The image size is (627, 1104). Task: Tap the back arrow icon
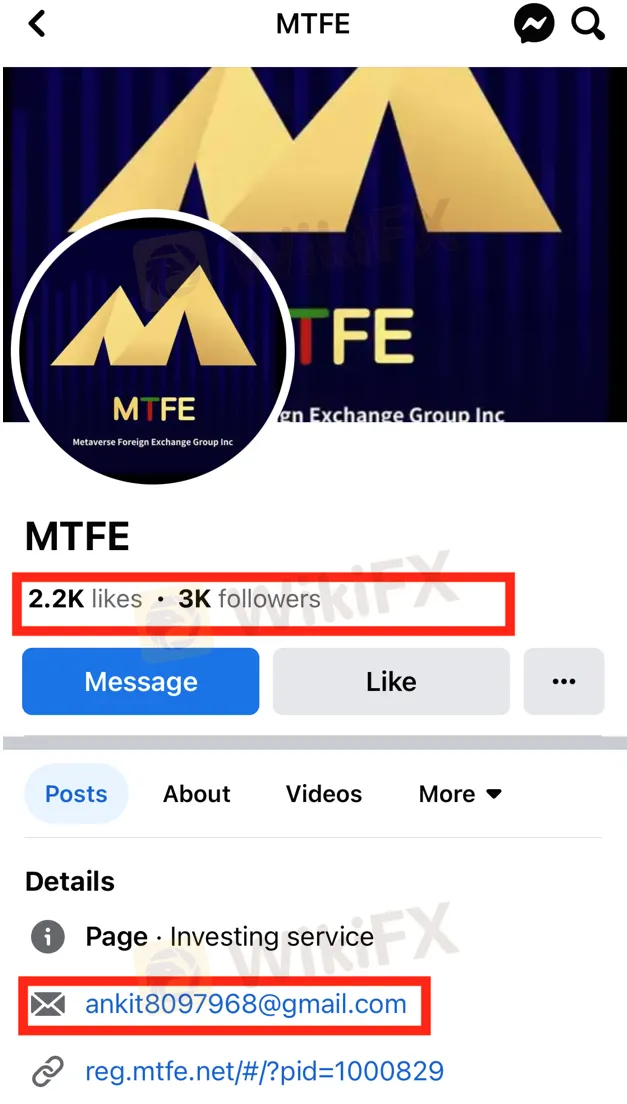pos(37,23)
